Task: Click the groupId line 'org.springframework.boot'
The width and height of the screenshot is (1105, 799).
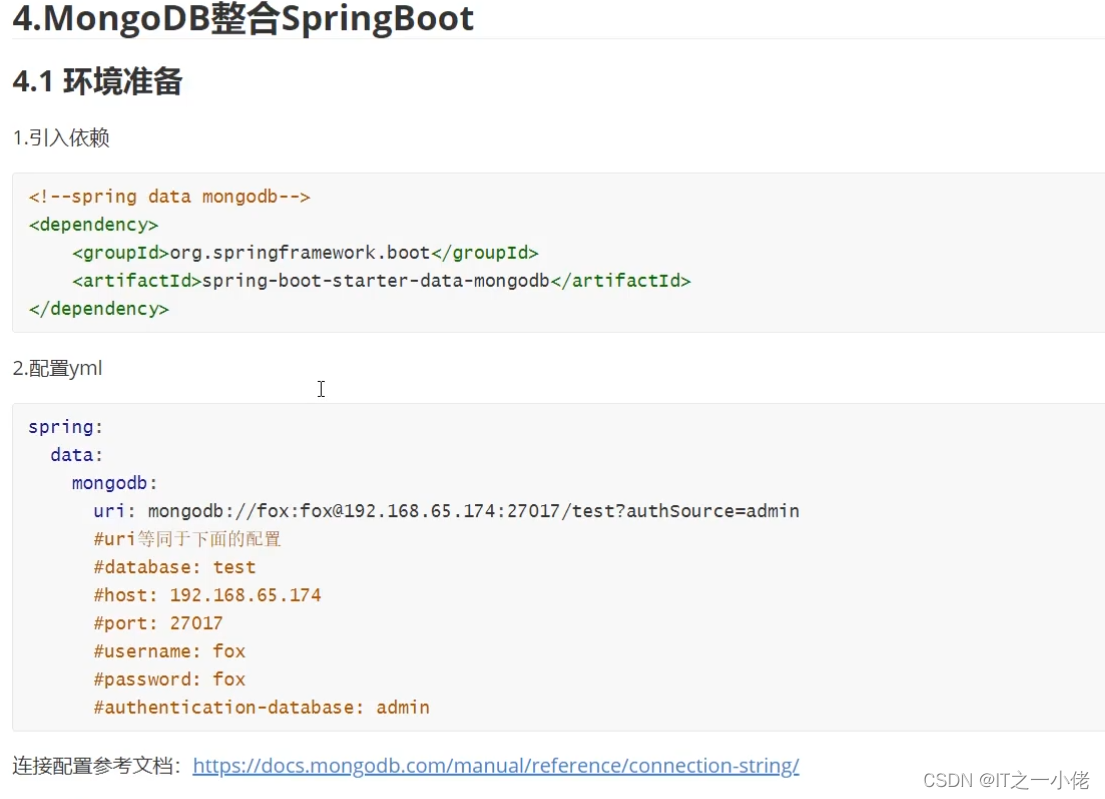Action: click(x=305, y=253)
